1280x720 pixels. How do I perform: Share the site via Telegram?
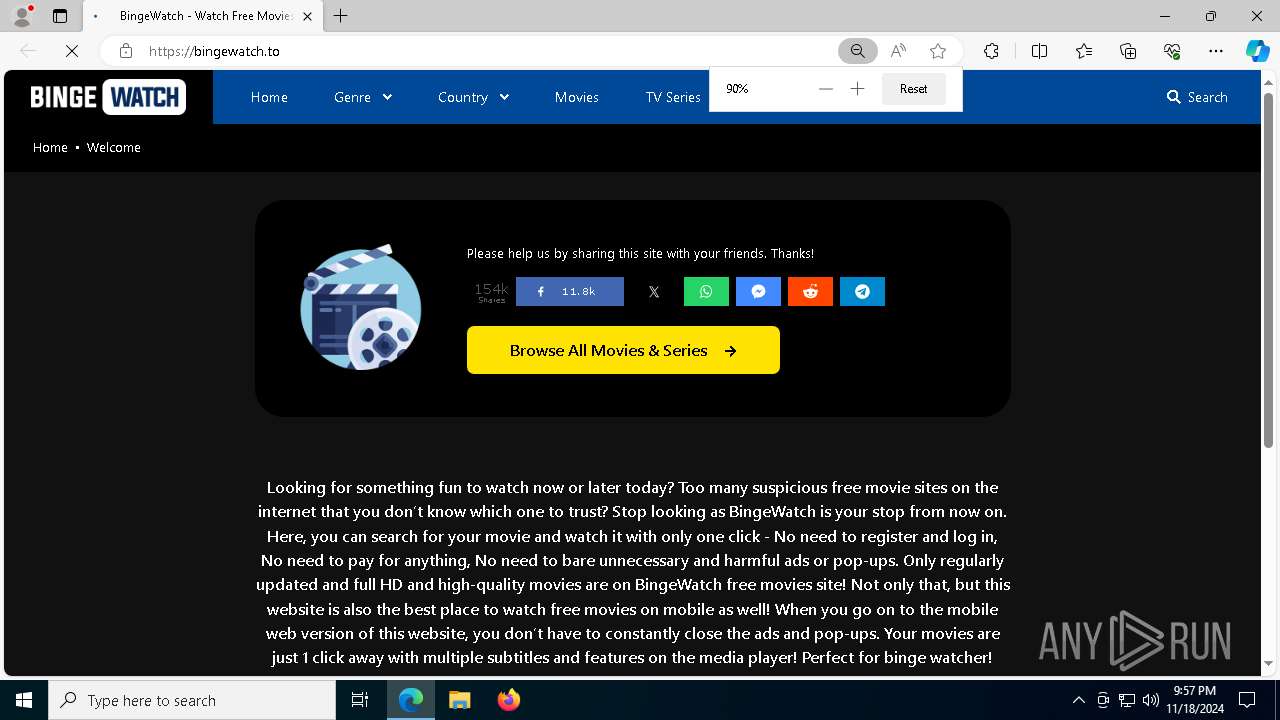click(x=862, y=292)
